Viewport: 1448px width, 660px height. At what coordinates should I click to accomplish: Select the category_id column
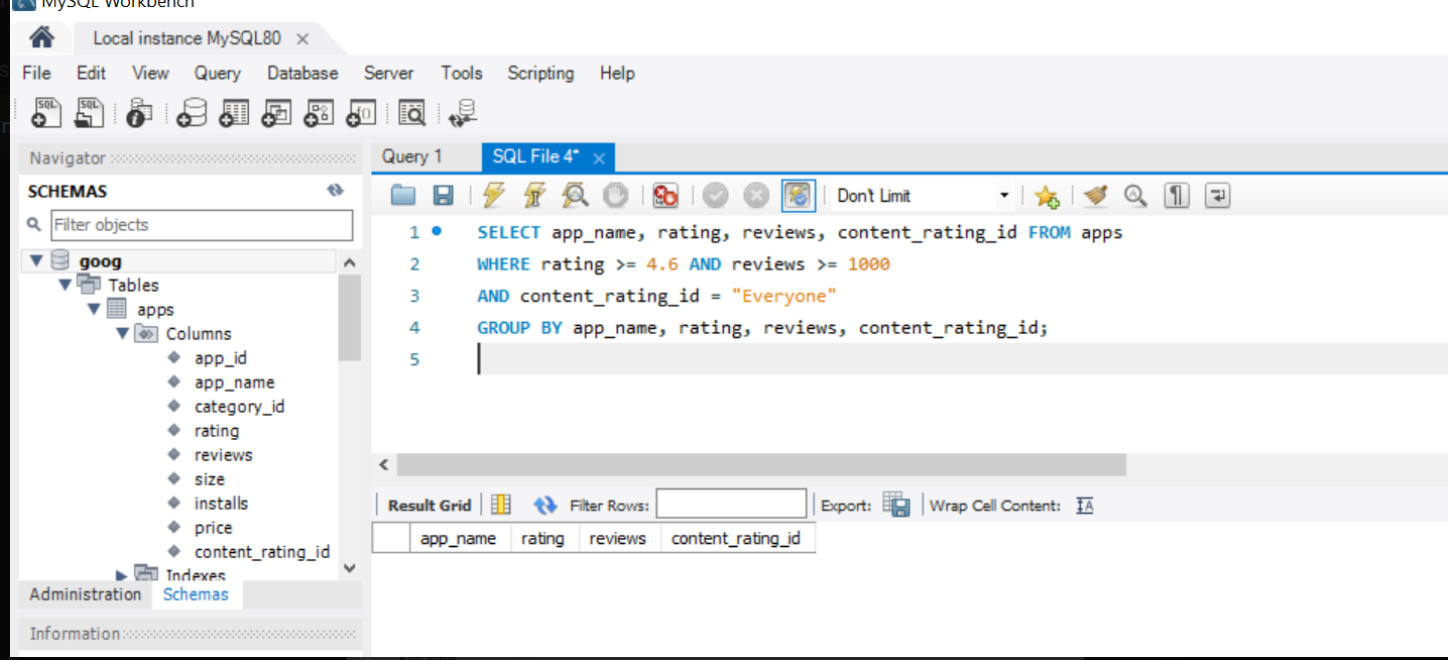tap(239, 406)
